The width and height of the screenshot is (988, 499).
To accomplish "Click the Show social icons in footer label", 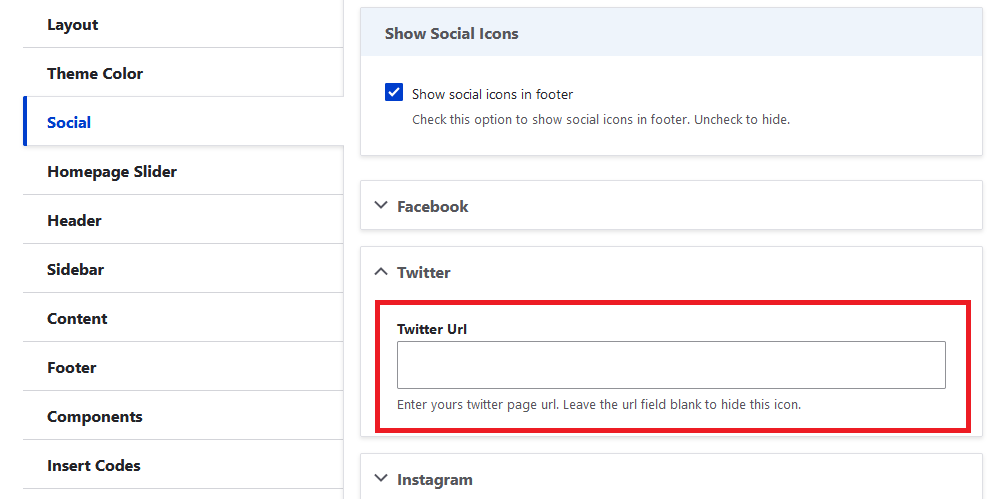I will 493,95.
